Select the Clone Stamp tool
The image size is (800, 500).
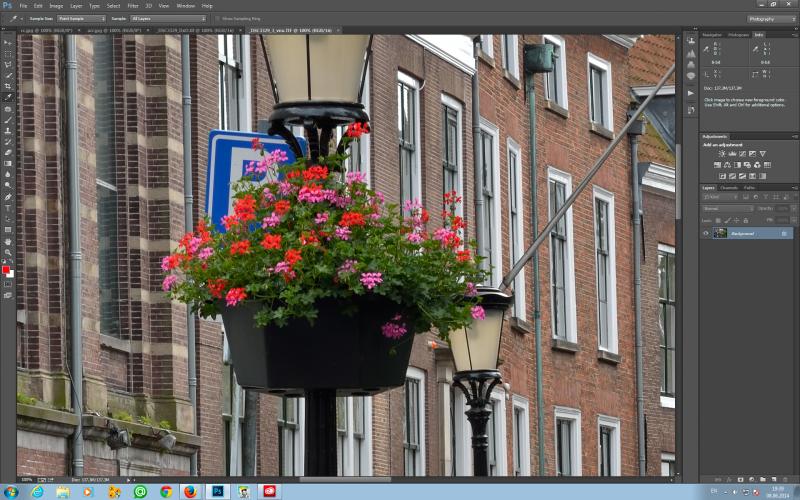(x=8, y=131)
